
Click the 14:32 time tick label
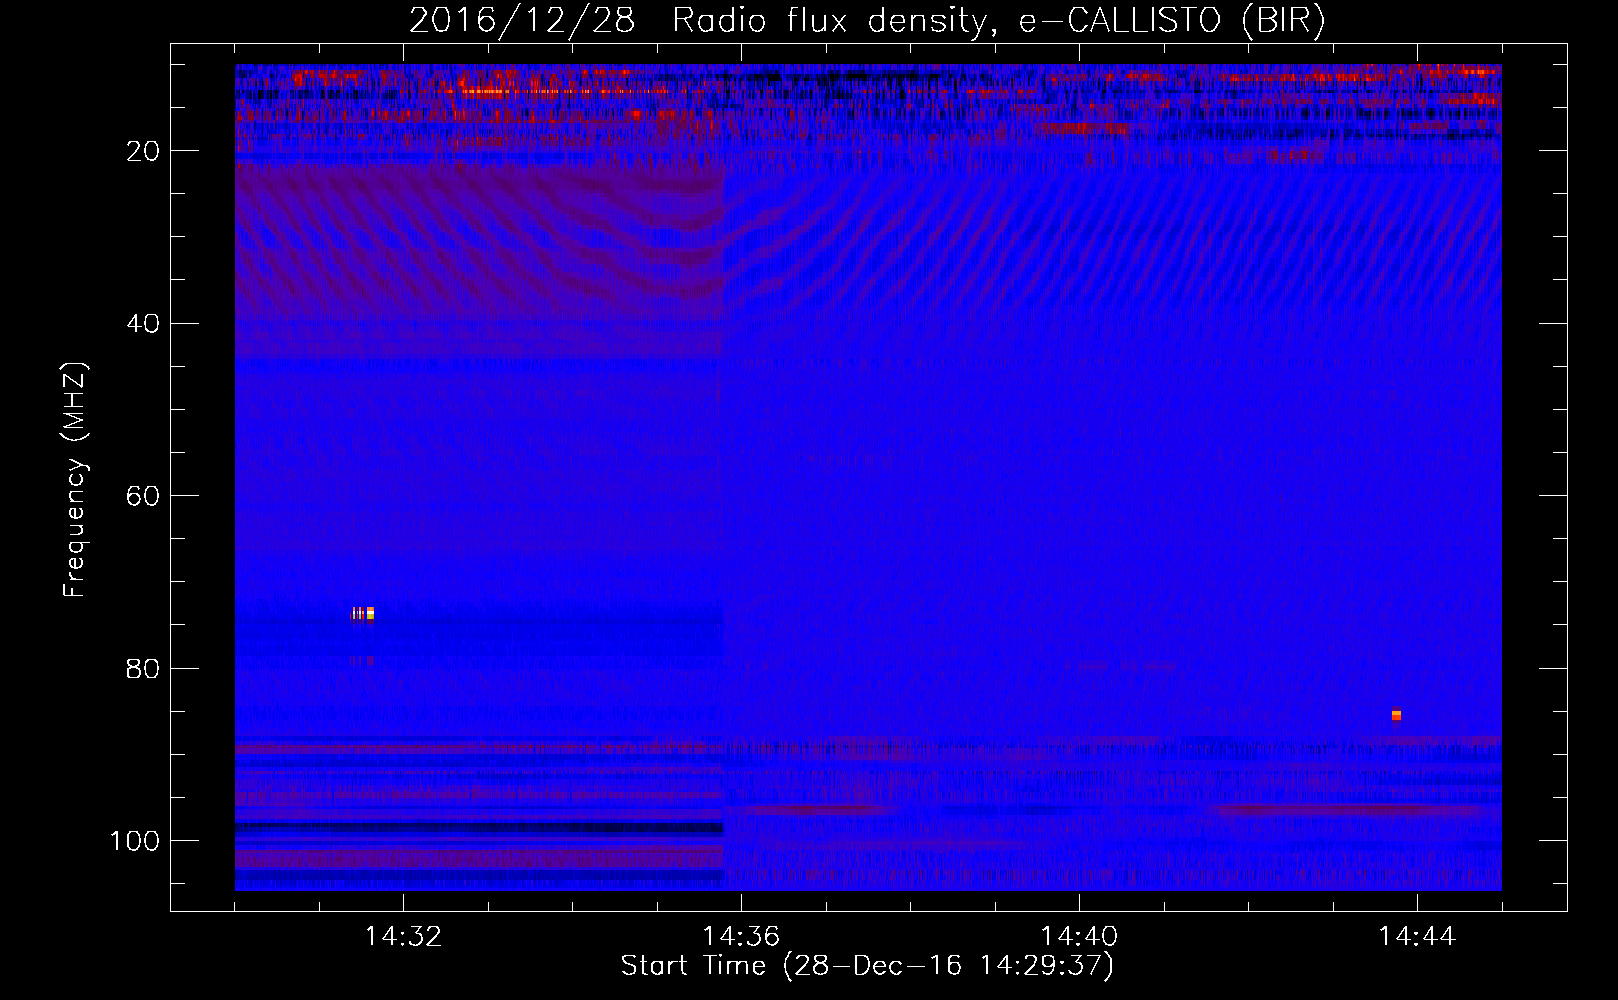[x=403, y=936]
